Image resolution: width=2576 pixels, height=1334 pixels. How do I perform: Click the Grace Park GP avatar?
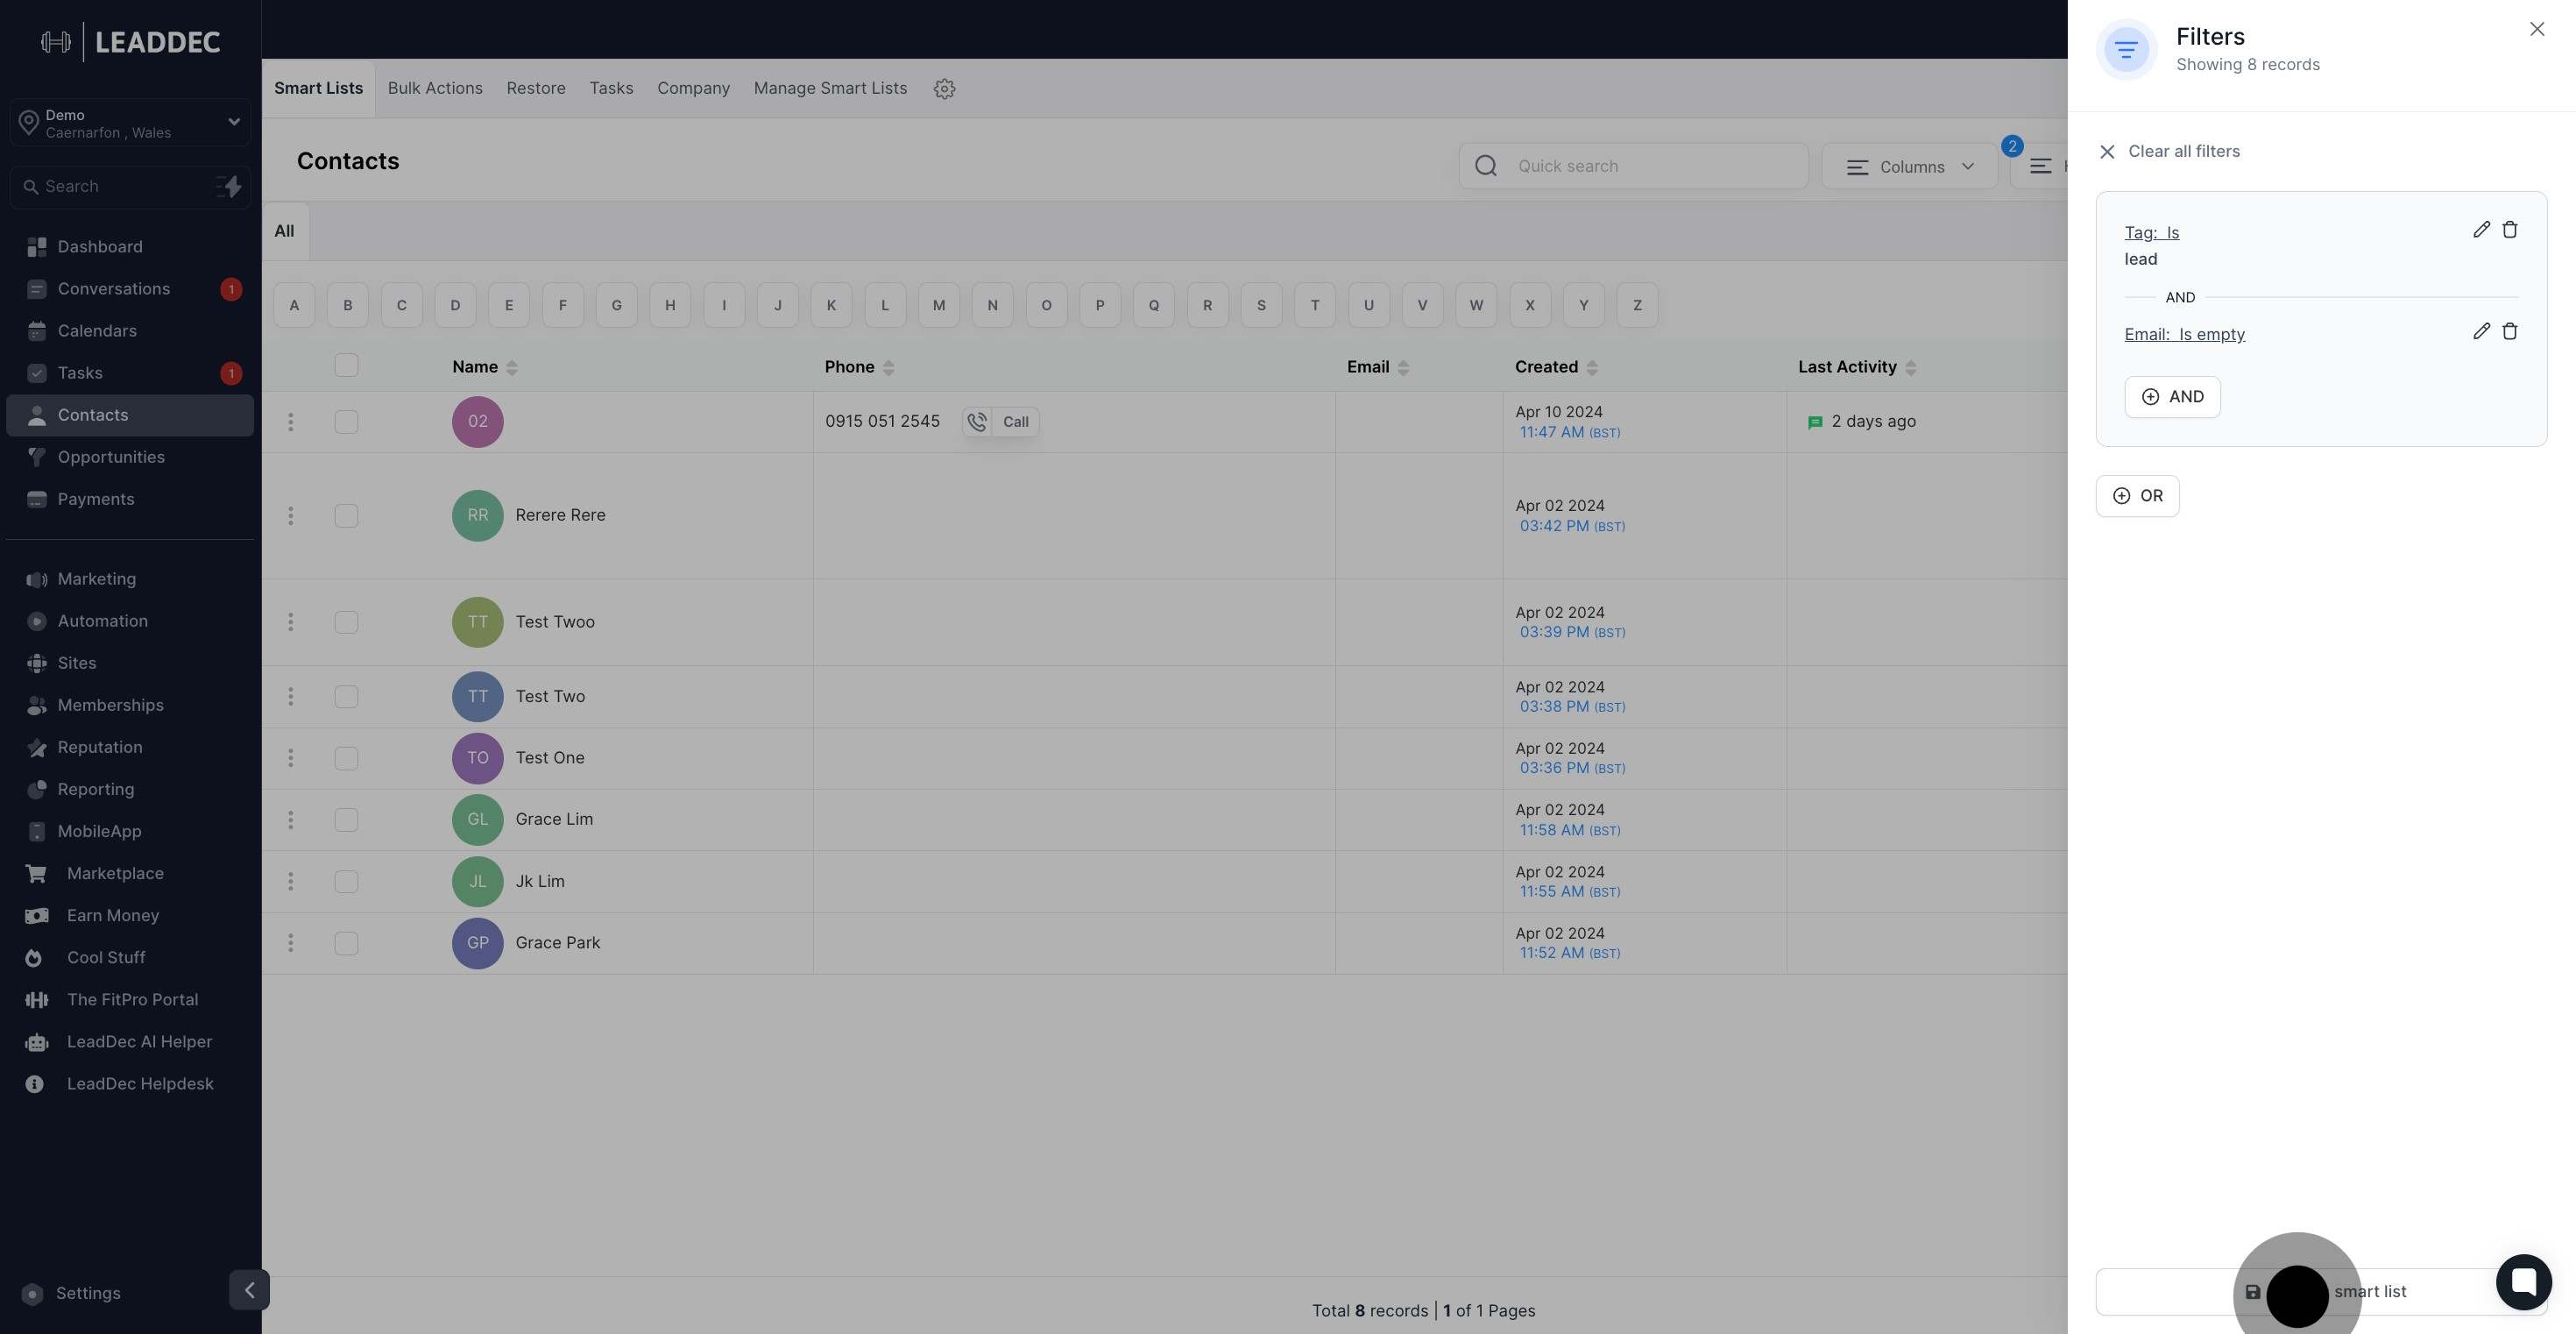tap(478, 943)
